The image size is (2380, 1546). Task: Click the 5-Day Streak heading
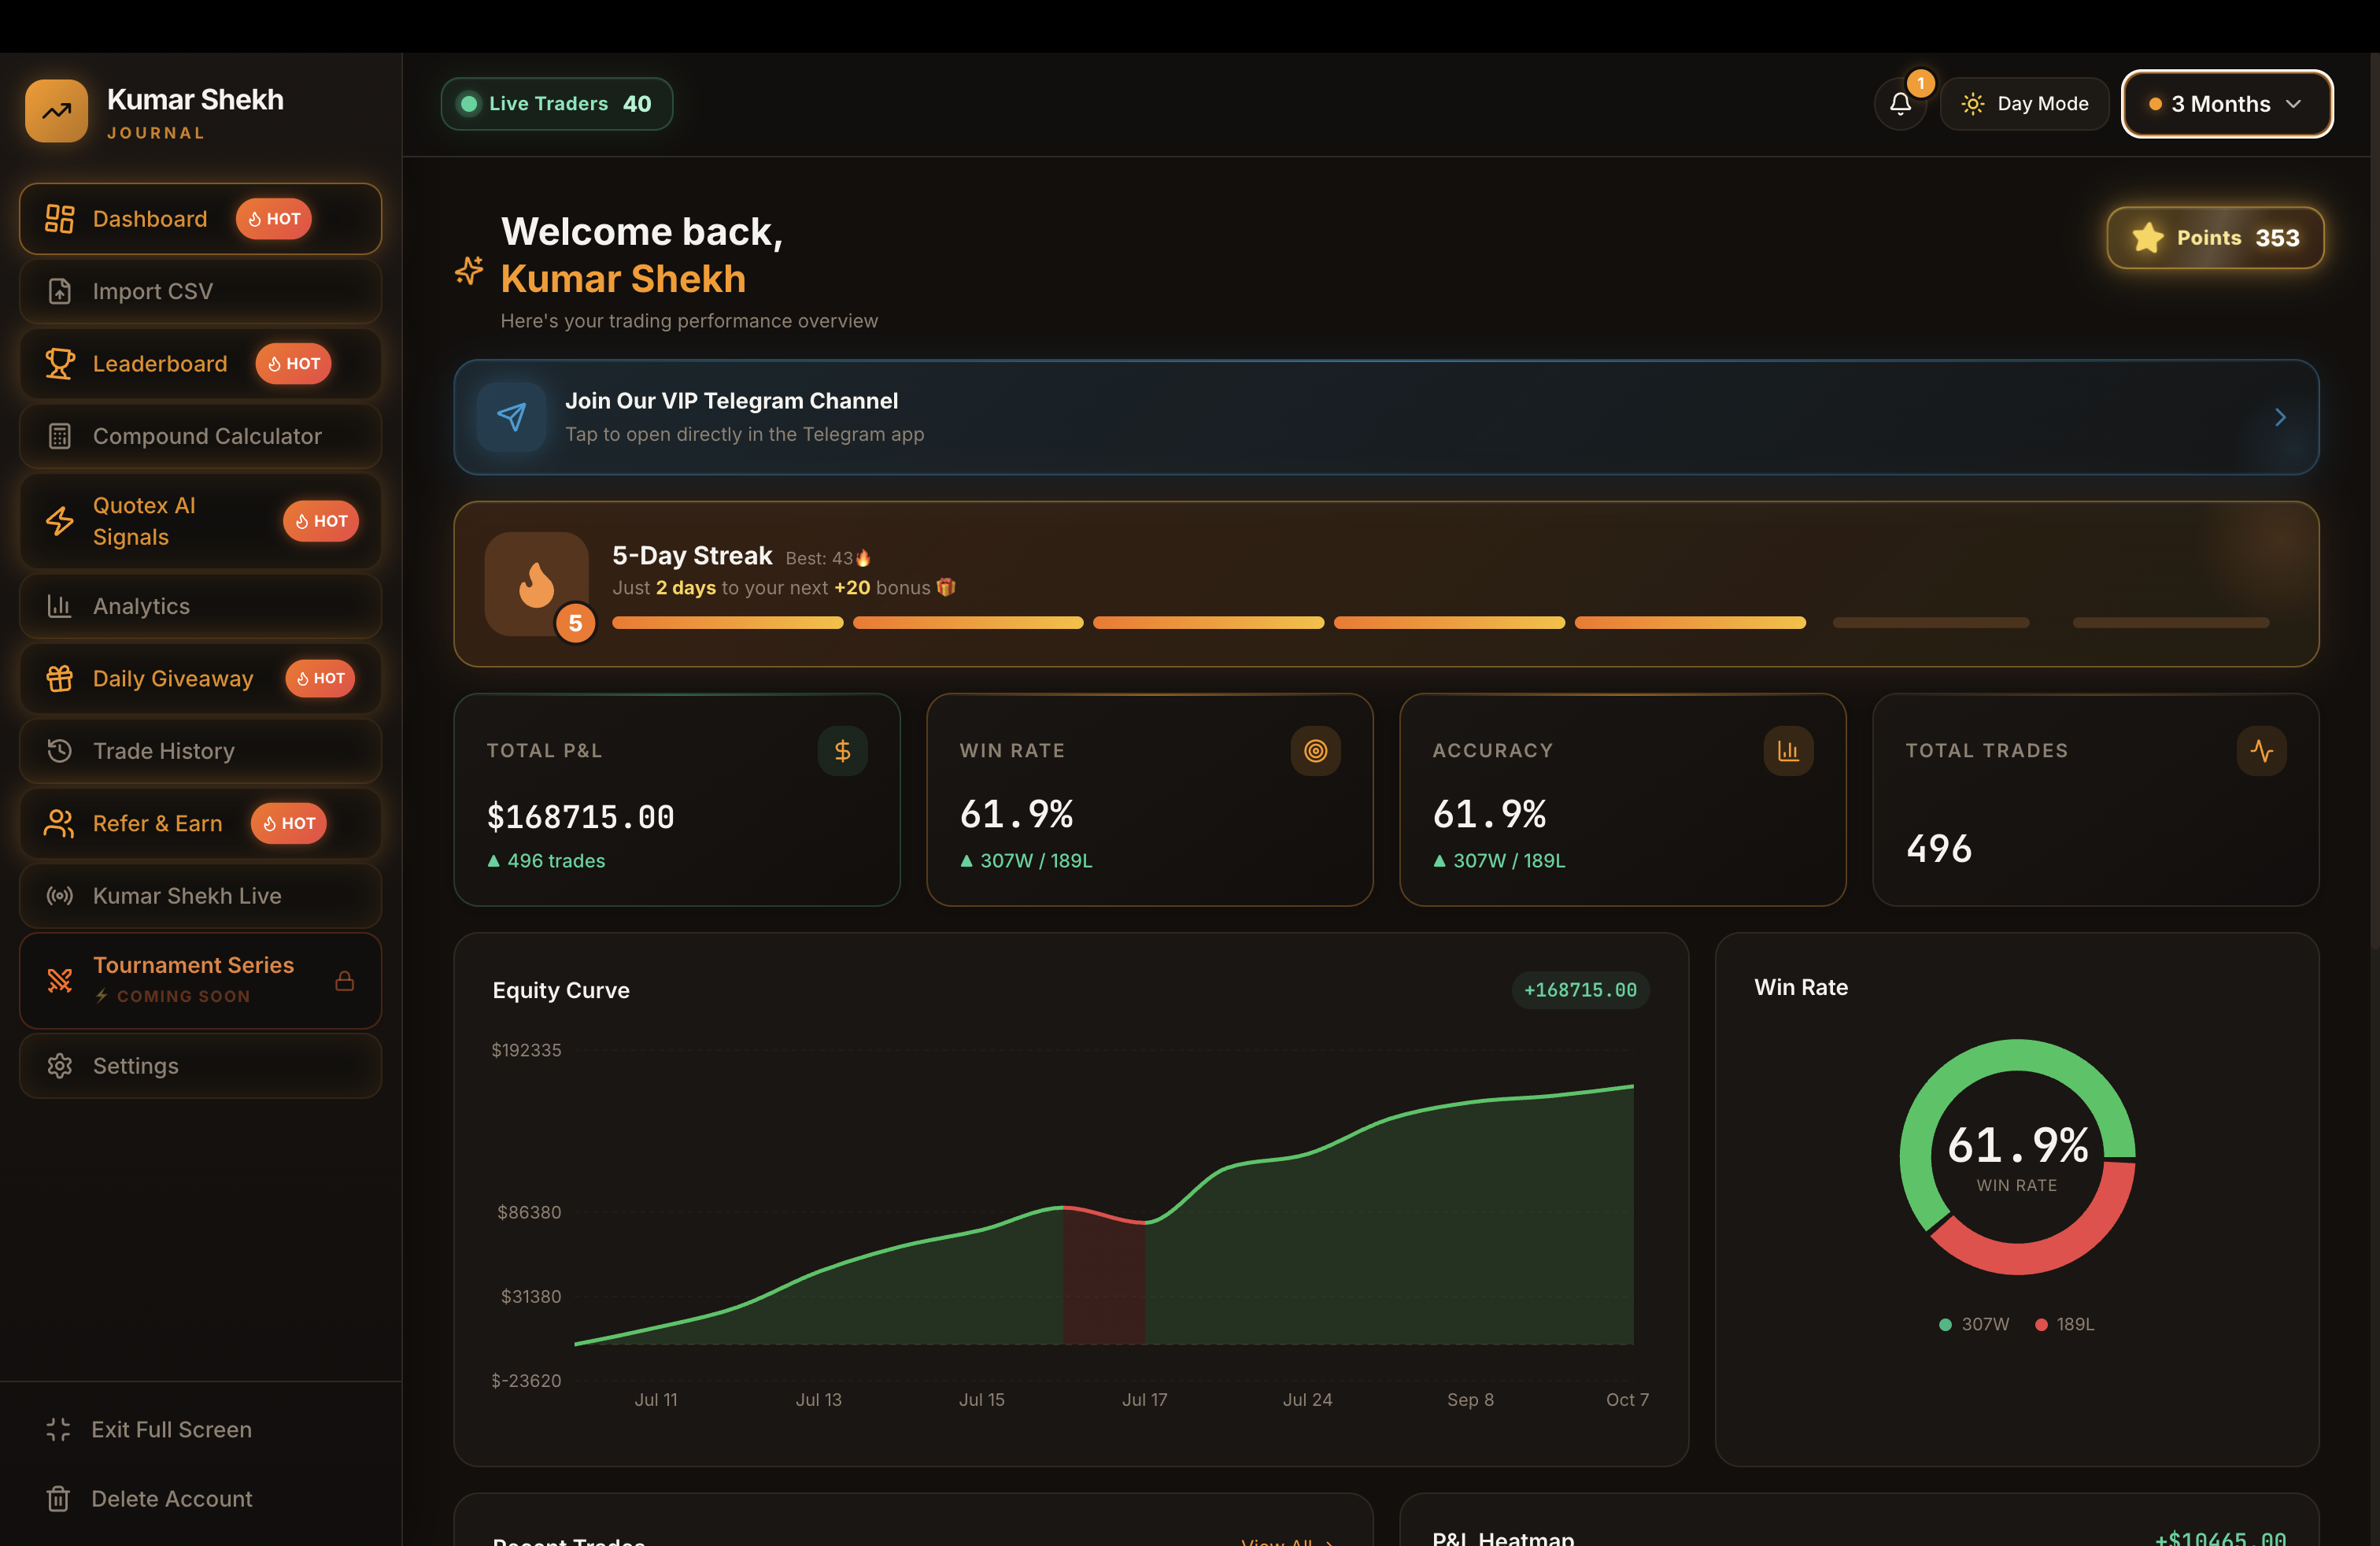692,556
